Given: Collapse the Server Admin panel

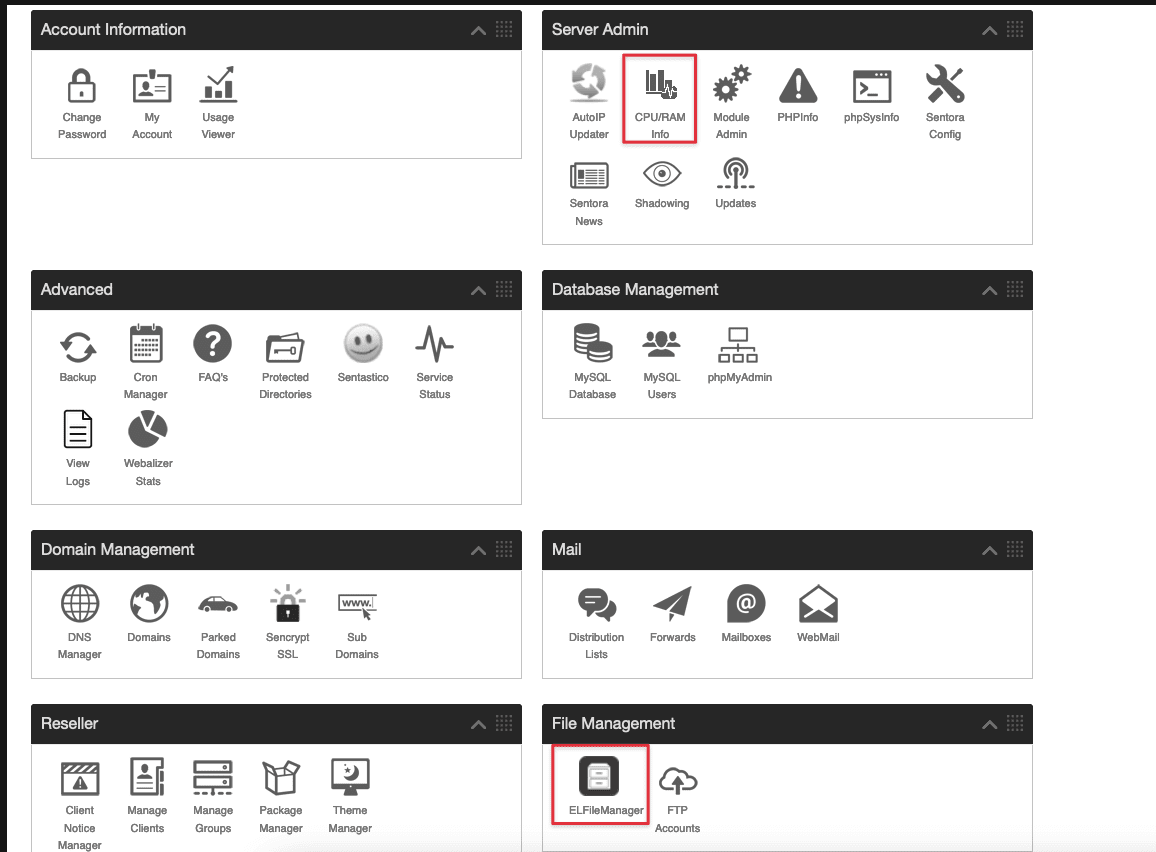Looking at the screenshot, I should pyautogui.click(x=989, y=31).
